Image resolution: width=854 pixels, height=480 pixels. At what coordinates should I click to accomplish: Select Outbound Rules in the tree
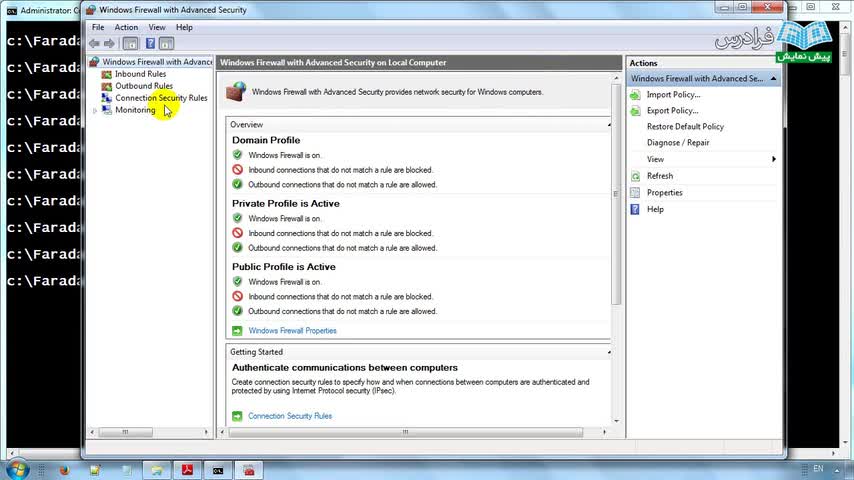pyautogui.click(x=144, y=86)
